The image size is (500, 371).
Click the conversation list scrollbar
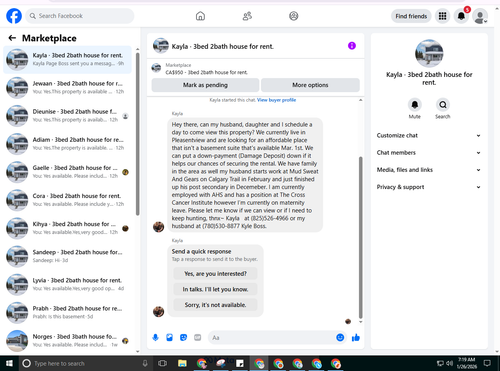138,133
